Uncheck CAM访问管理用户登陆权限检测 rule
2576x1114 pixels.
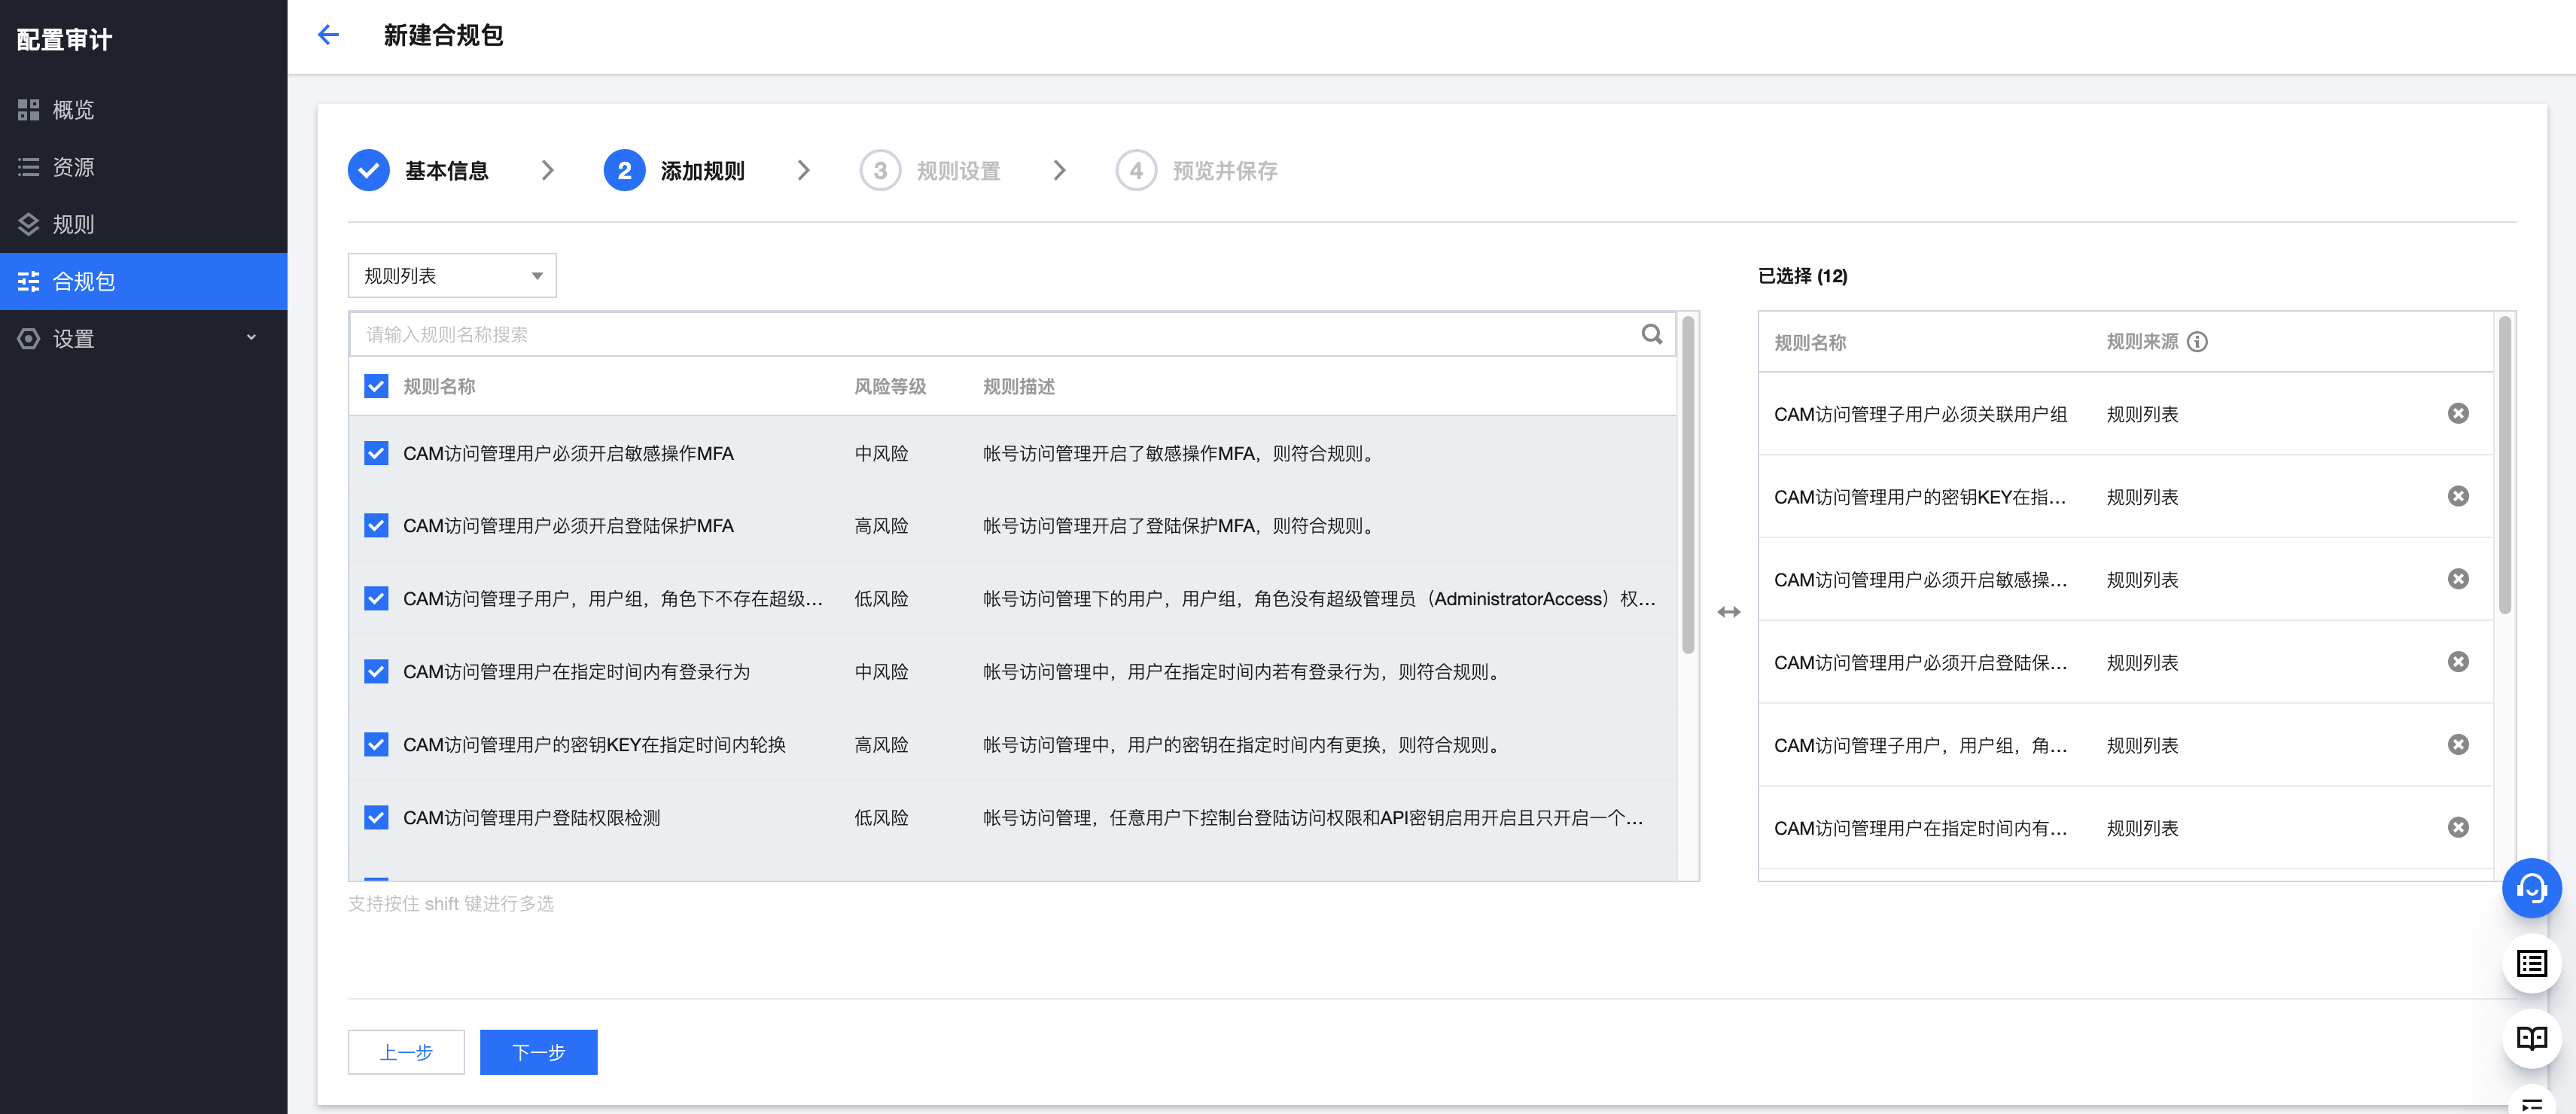pos(376,818)
